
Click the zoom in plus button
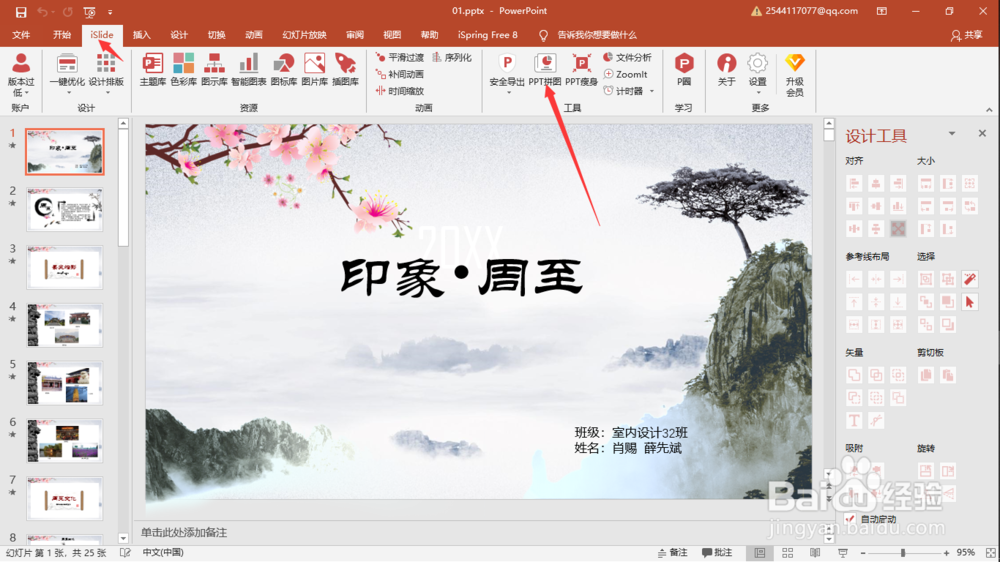[x=946, y=552]
